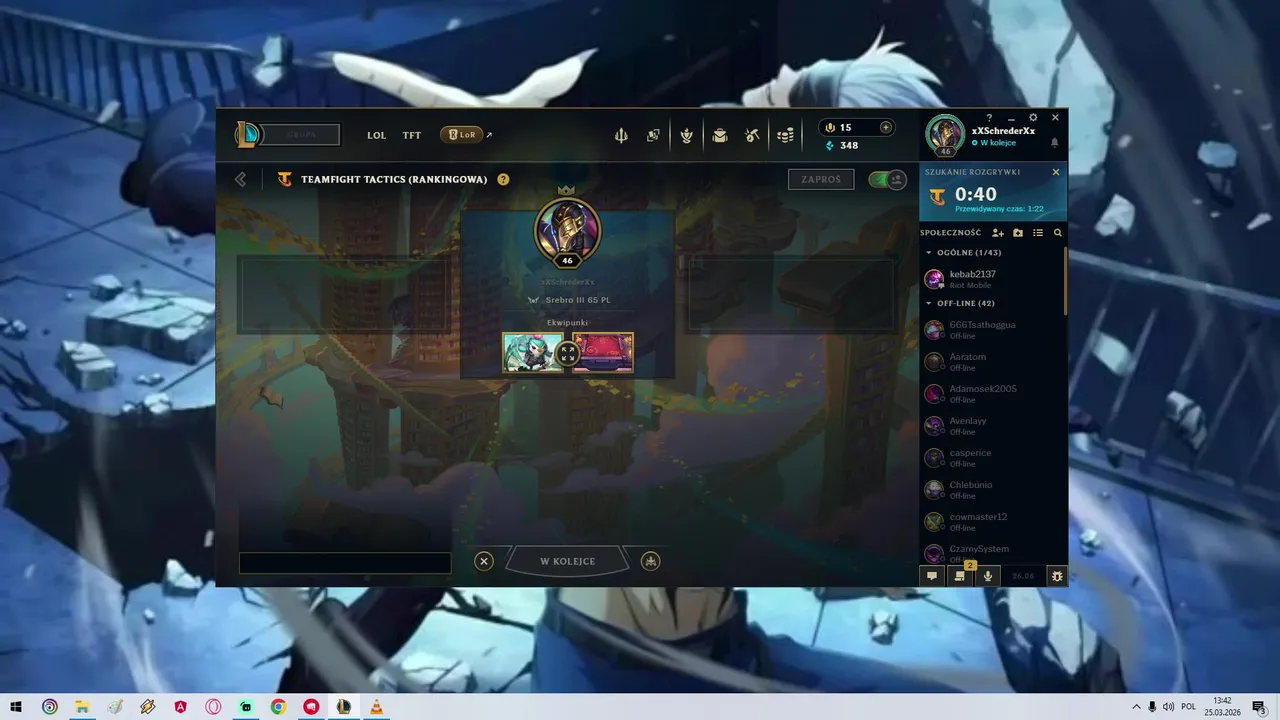
Task: Click the friends list scrollbar
Action: pos(1065,280)
